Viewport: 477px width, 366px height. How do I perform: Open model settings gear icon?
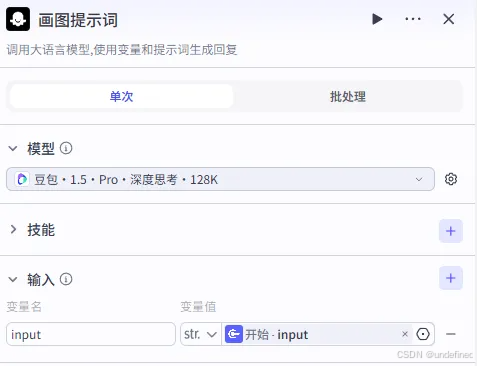(451, 179)
